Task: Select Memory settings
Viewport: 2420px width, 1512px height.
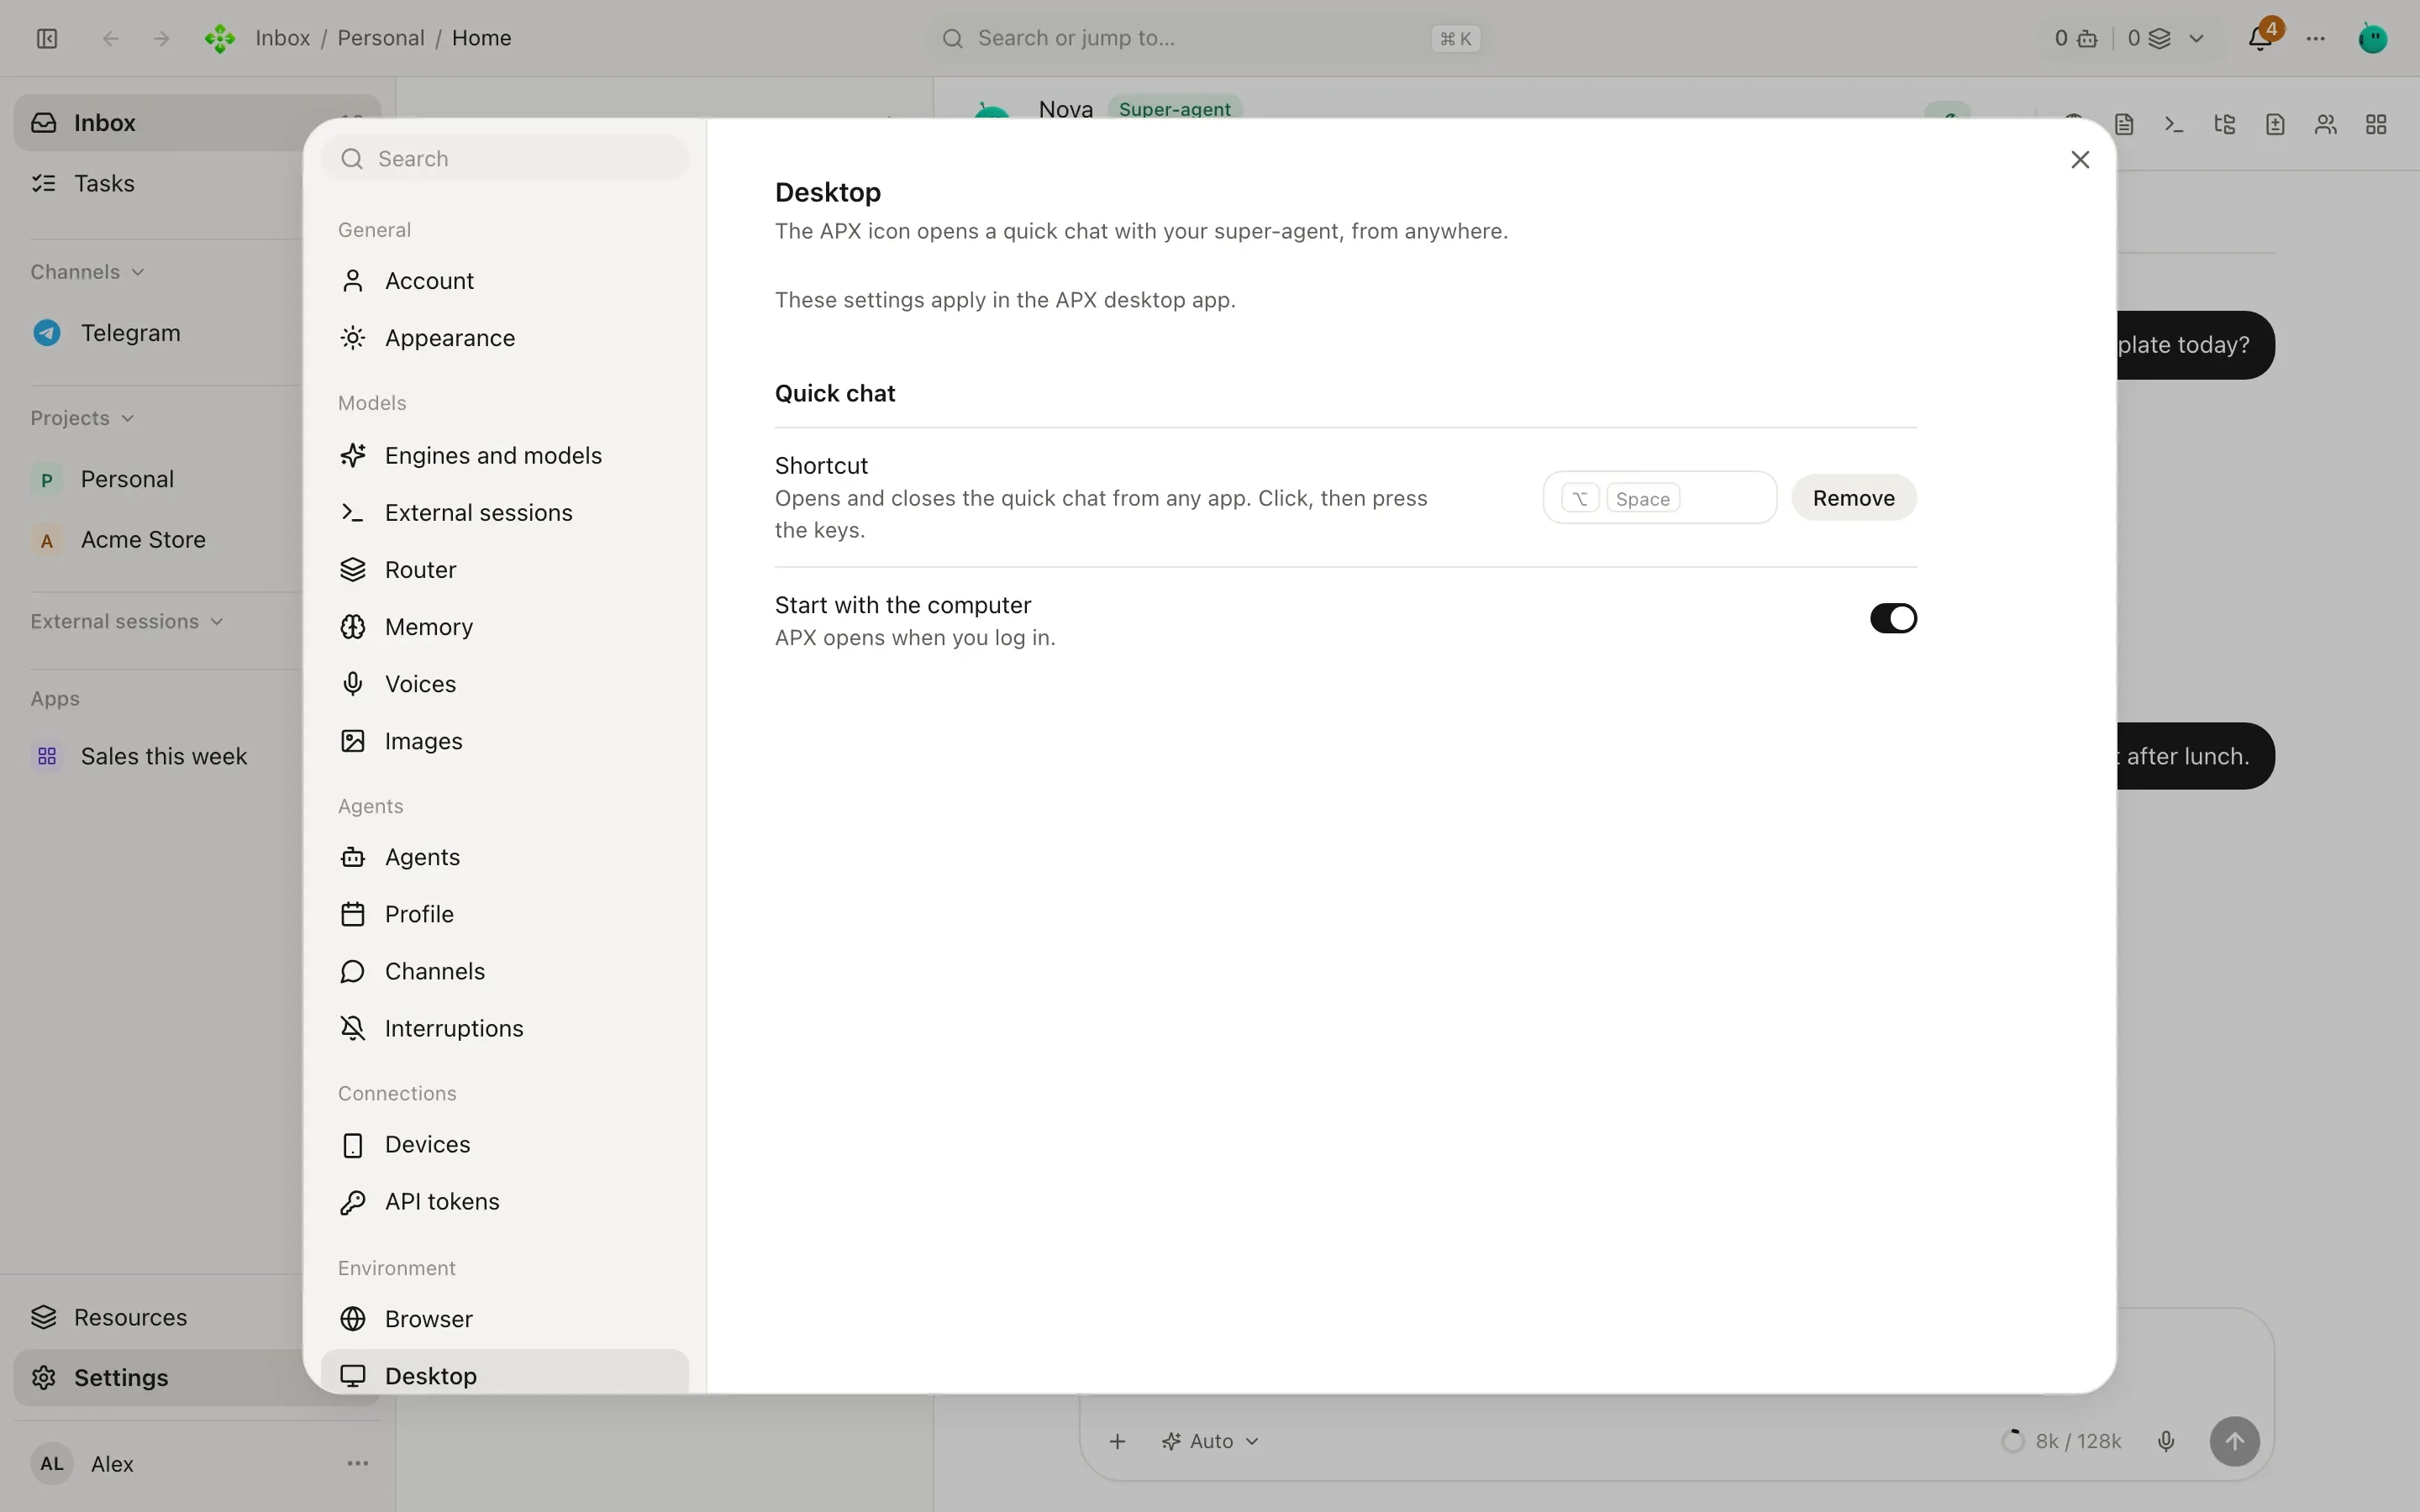Action: coord(505,627)
